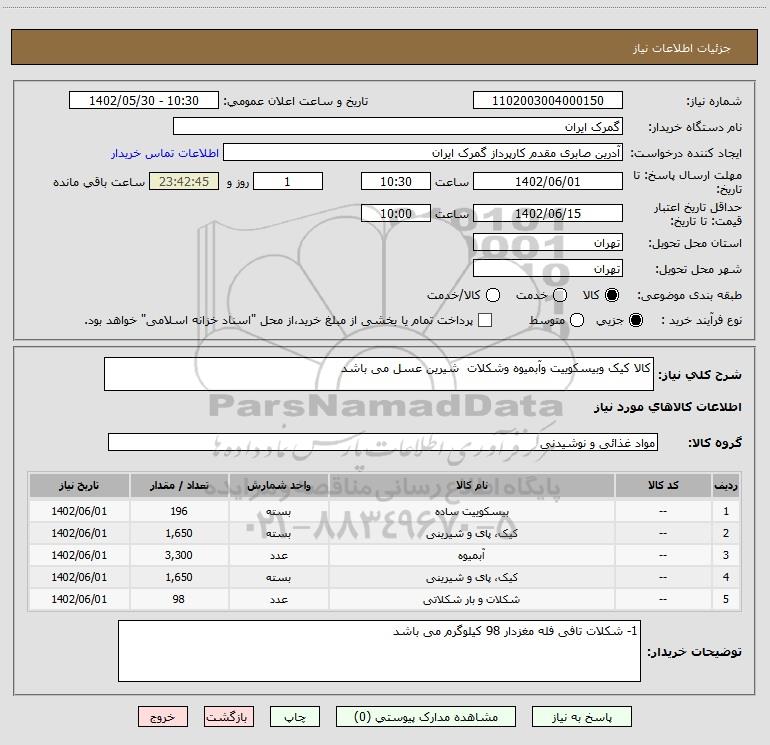Open the اطلاعات تماس خریدار link

click(x=165, y=153)
